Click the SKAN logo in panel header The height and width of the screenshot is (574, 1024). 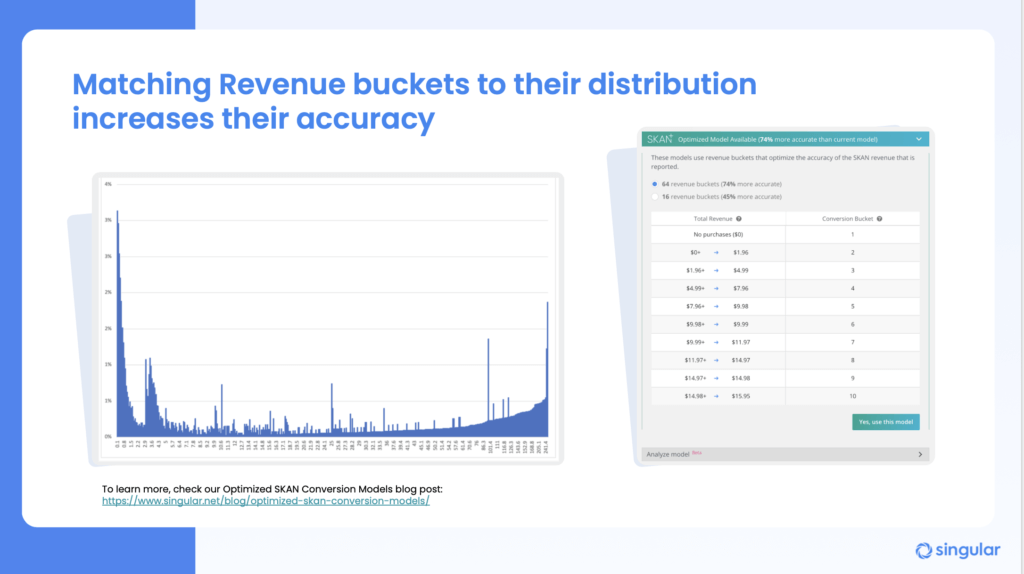pyautogui.click(x=660, y=139)
